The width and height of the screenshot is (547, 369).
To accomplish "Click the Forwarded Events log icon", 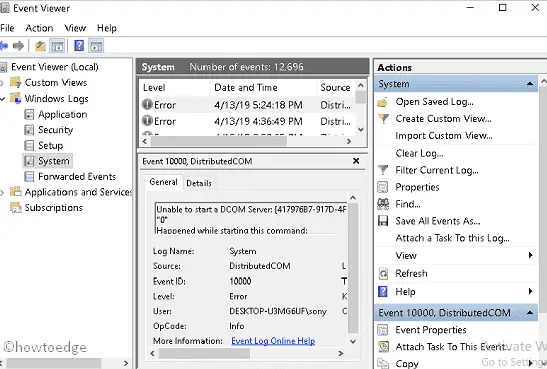I will coord(29,176).
